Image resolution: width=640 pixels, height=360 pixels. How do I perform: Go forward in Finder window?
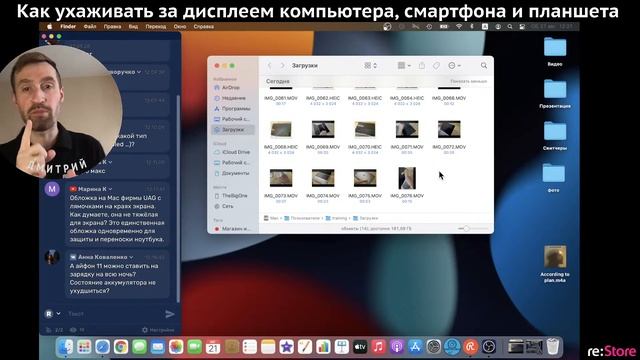click(282, 65)
